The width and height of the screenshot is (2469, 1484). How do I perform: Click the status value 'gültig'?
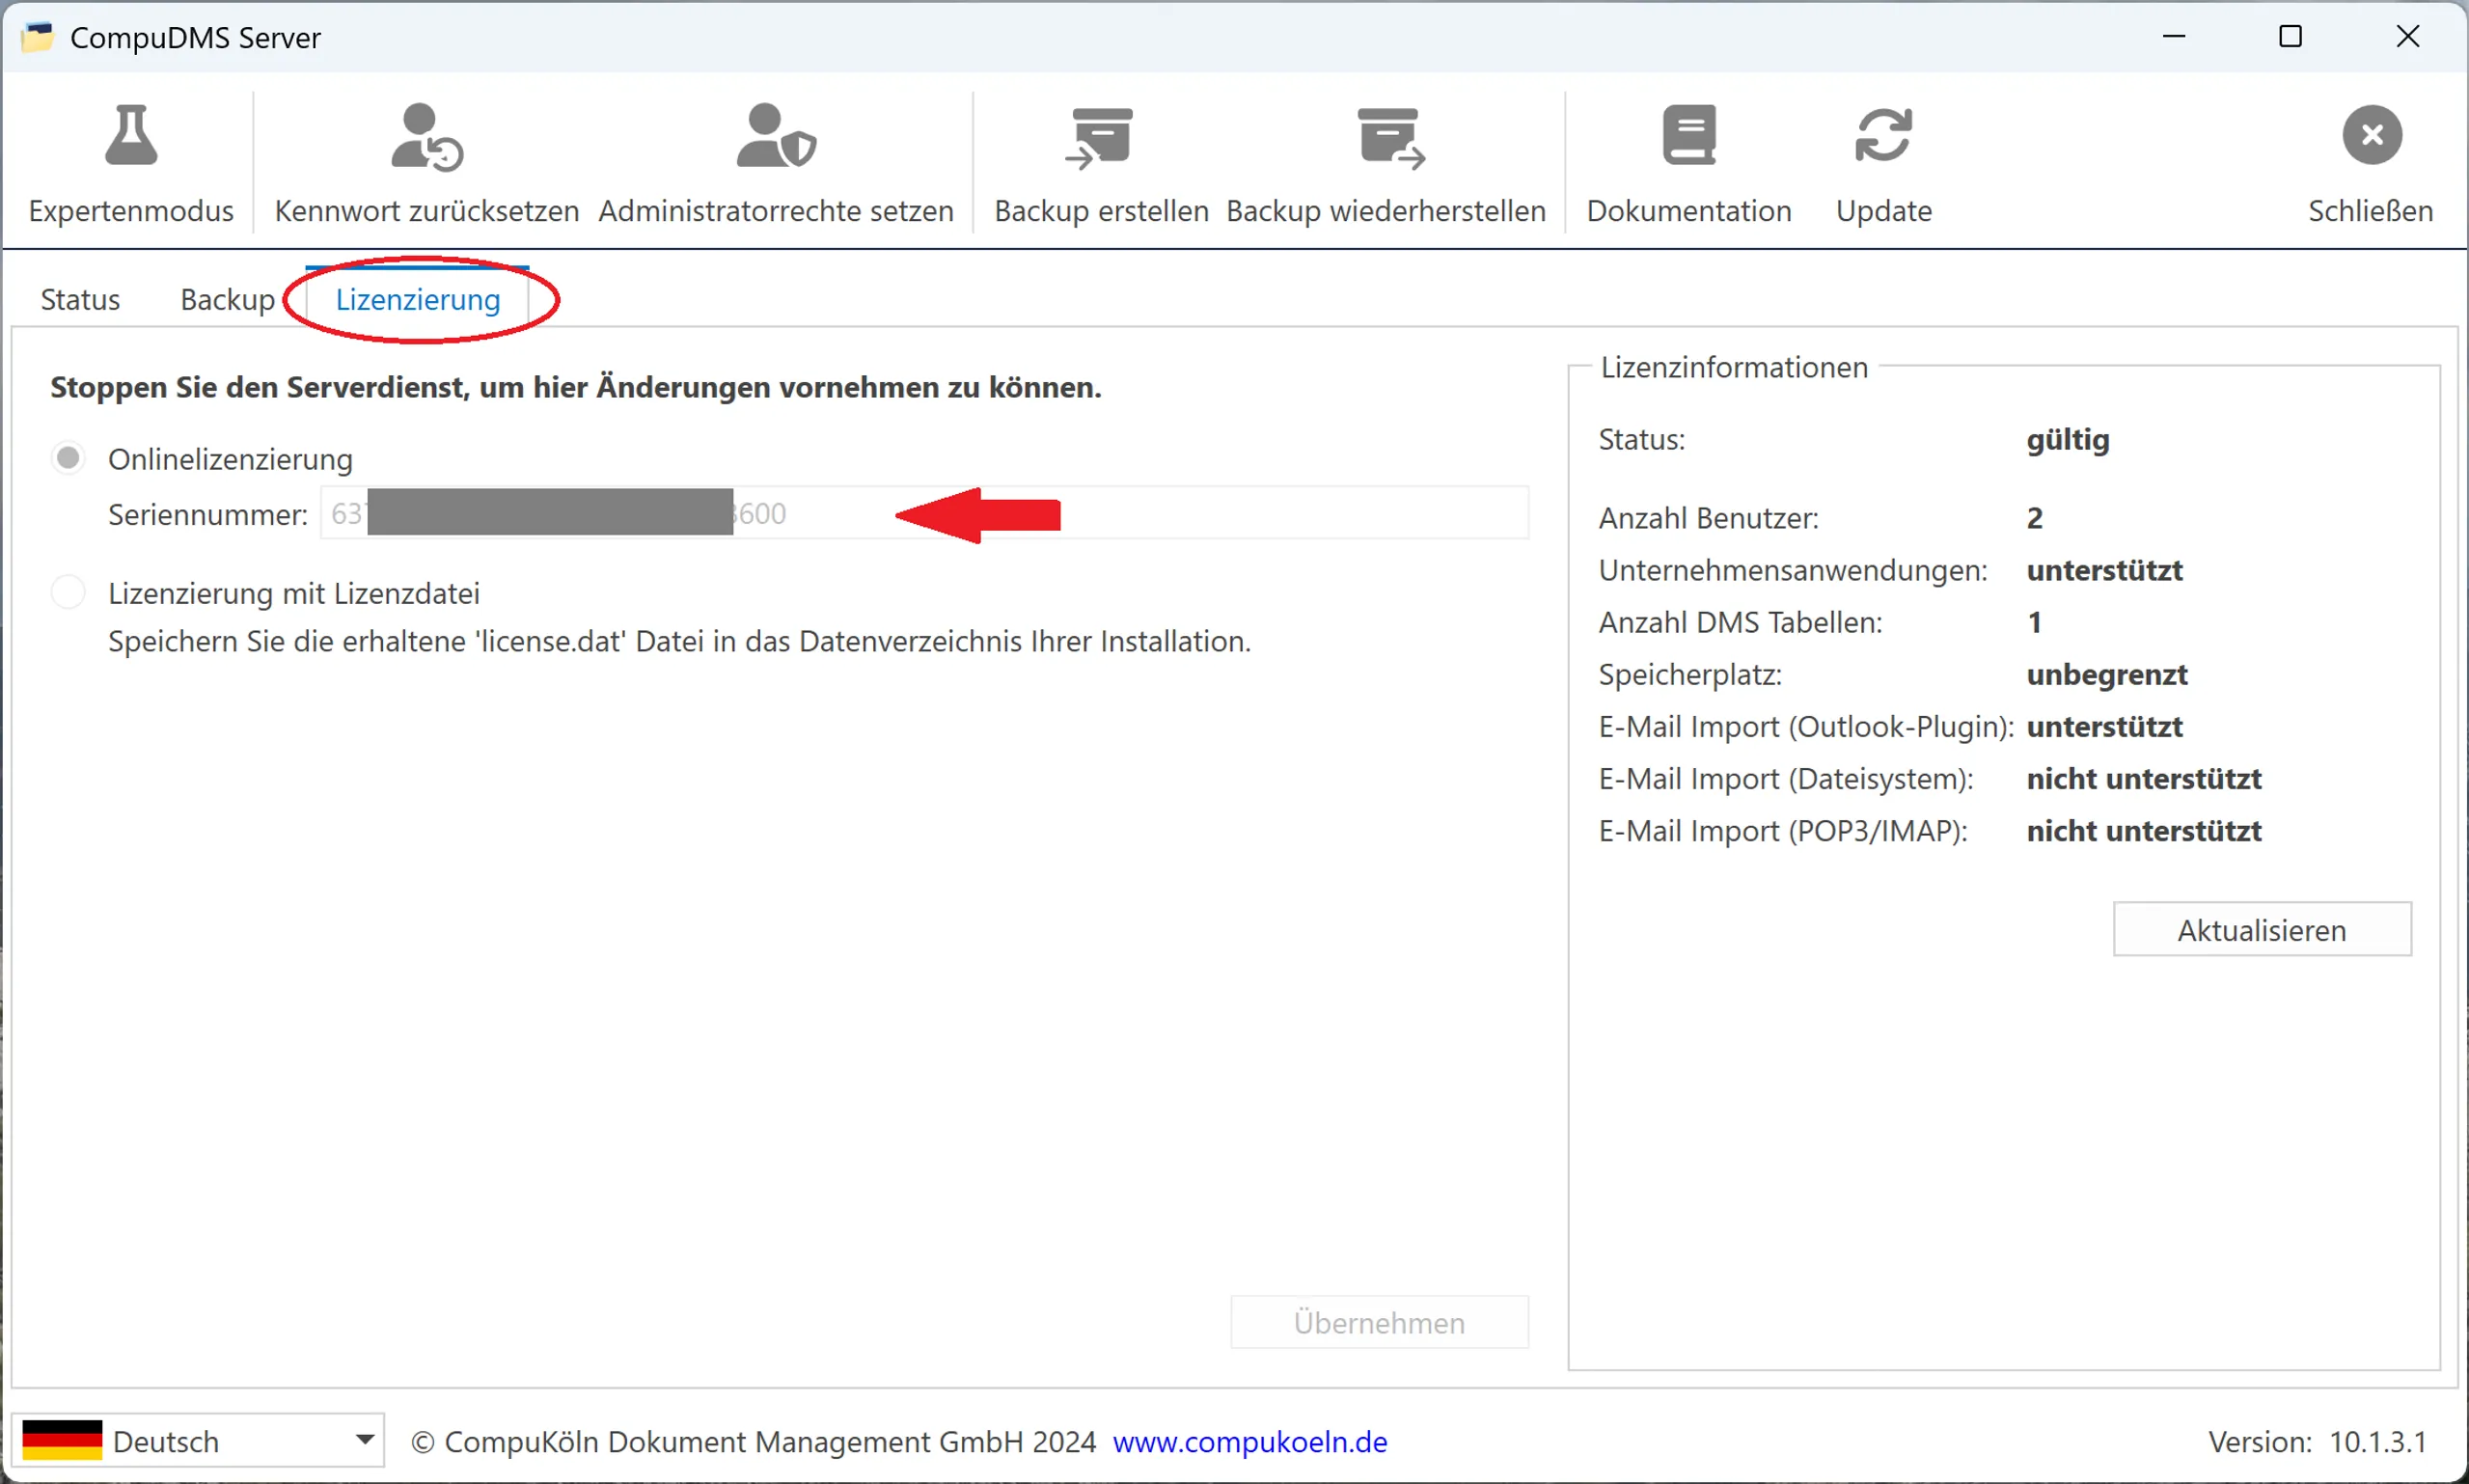pyautogui.click(x=2067, y=440)
